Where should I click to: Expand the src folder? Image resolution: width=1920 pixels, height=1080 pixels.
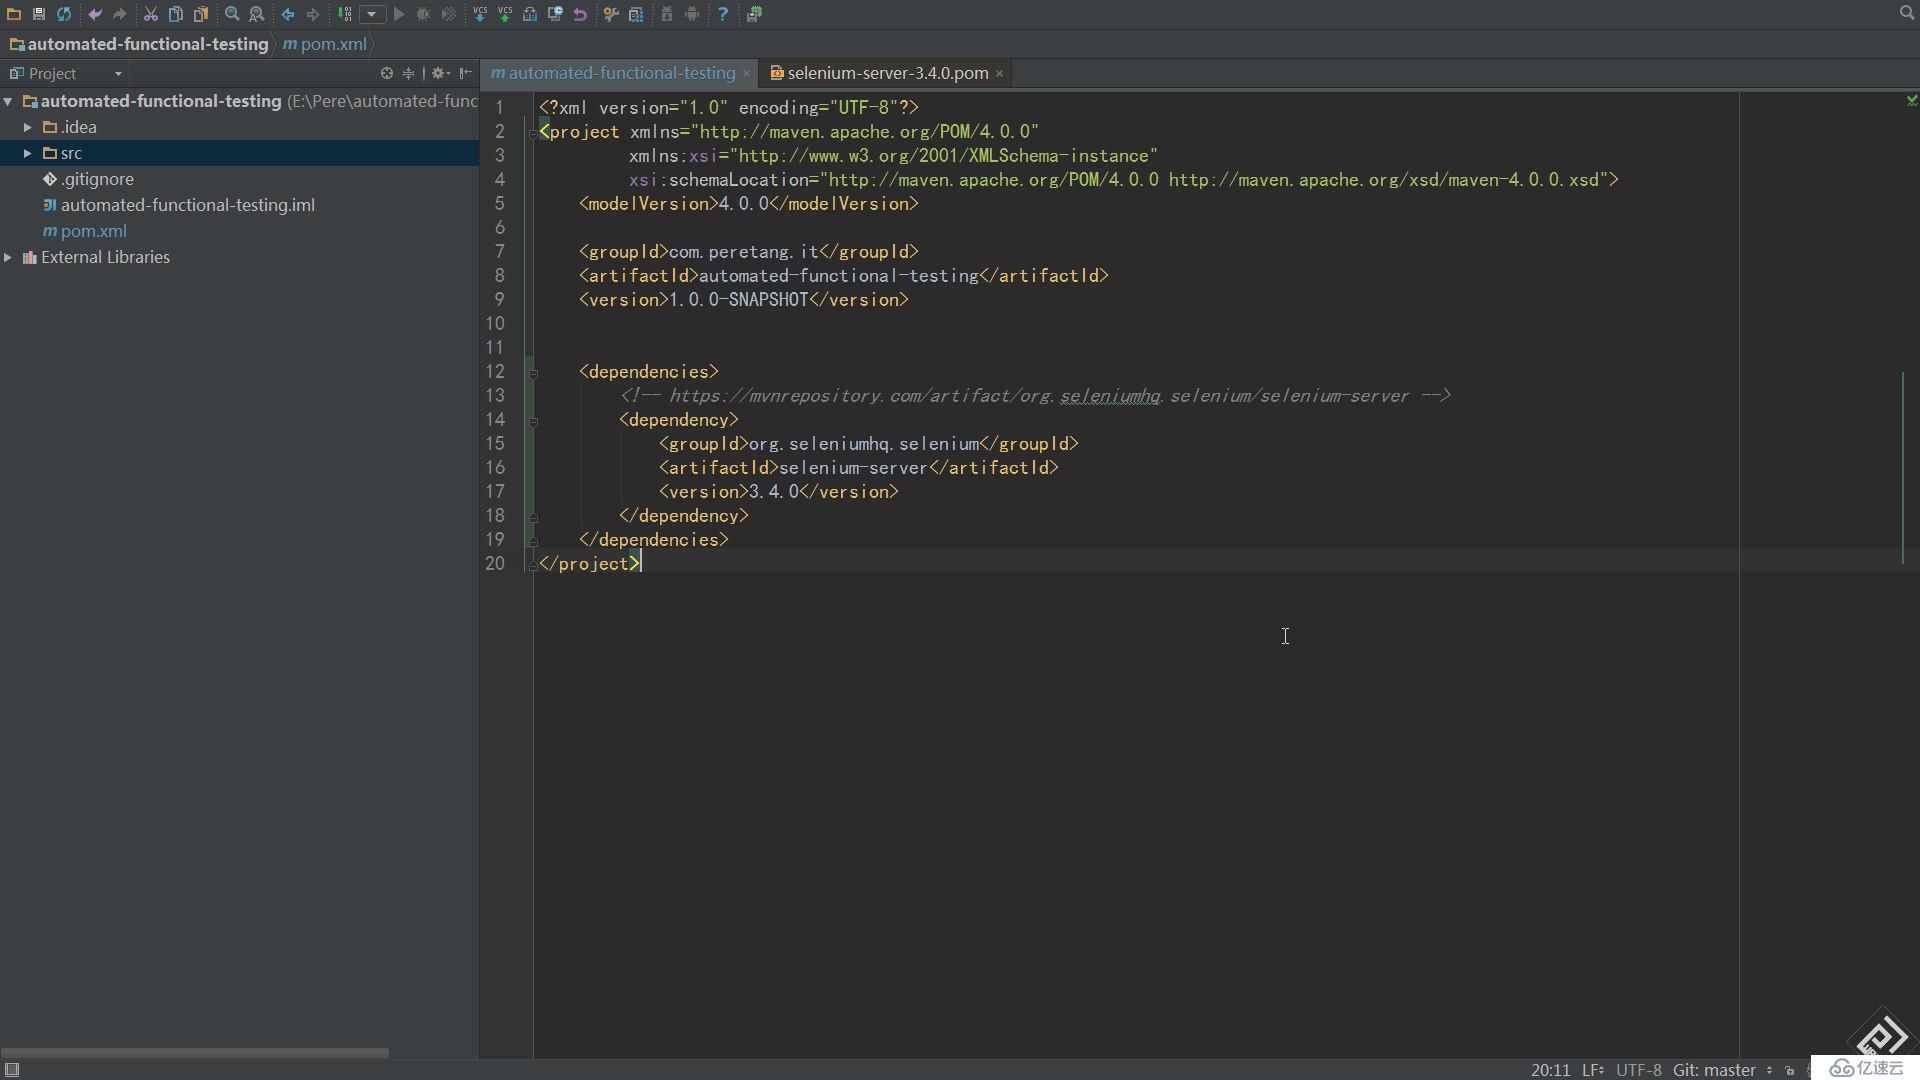coord(28,153)
